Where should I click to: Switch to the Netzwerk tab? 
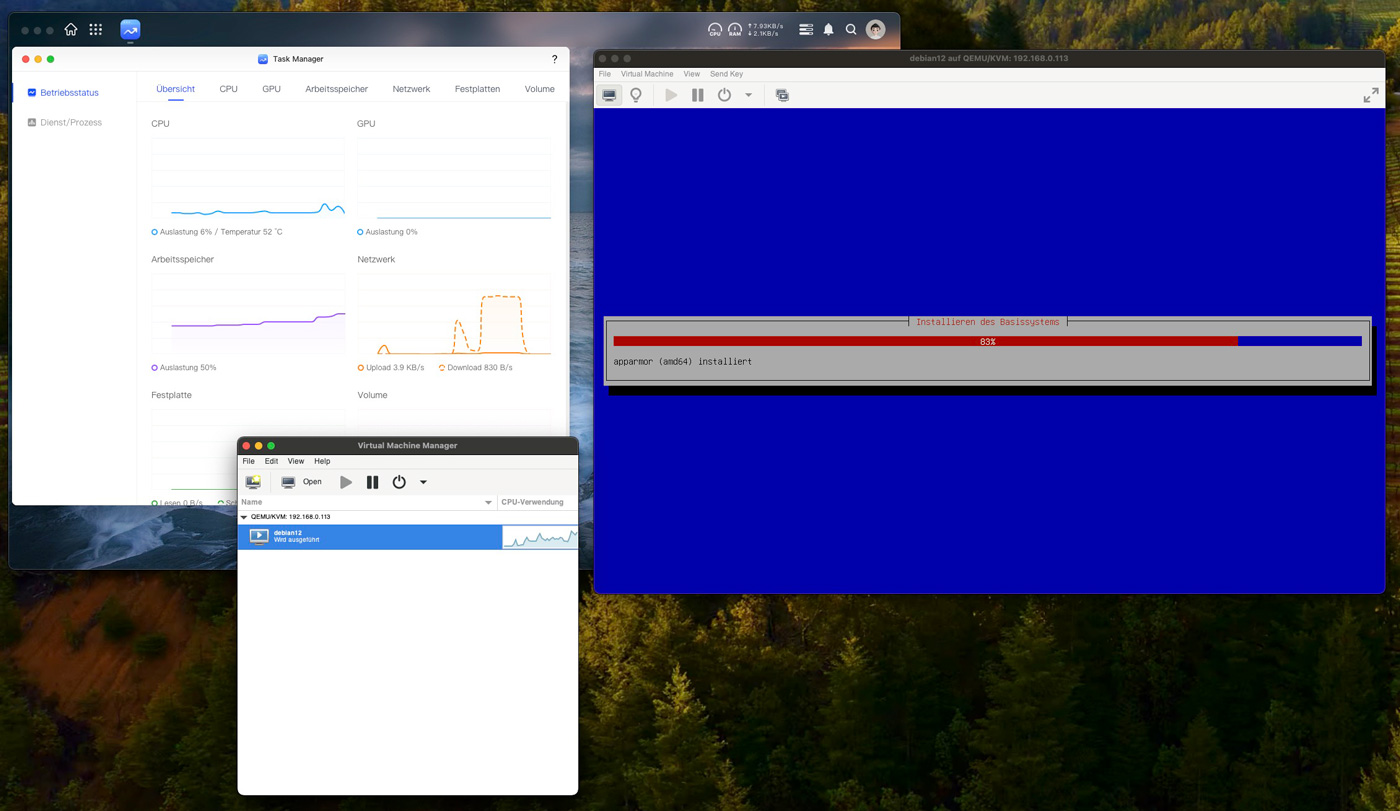tap(411, 89)
